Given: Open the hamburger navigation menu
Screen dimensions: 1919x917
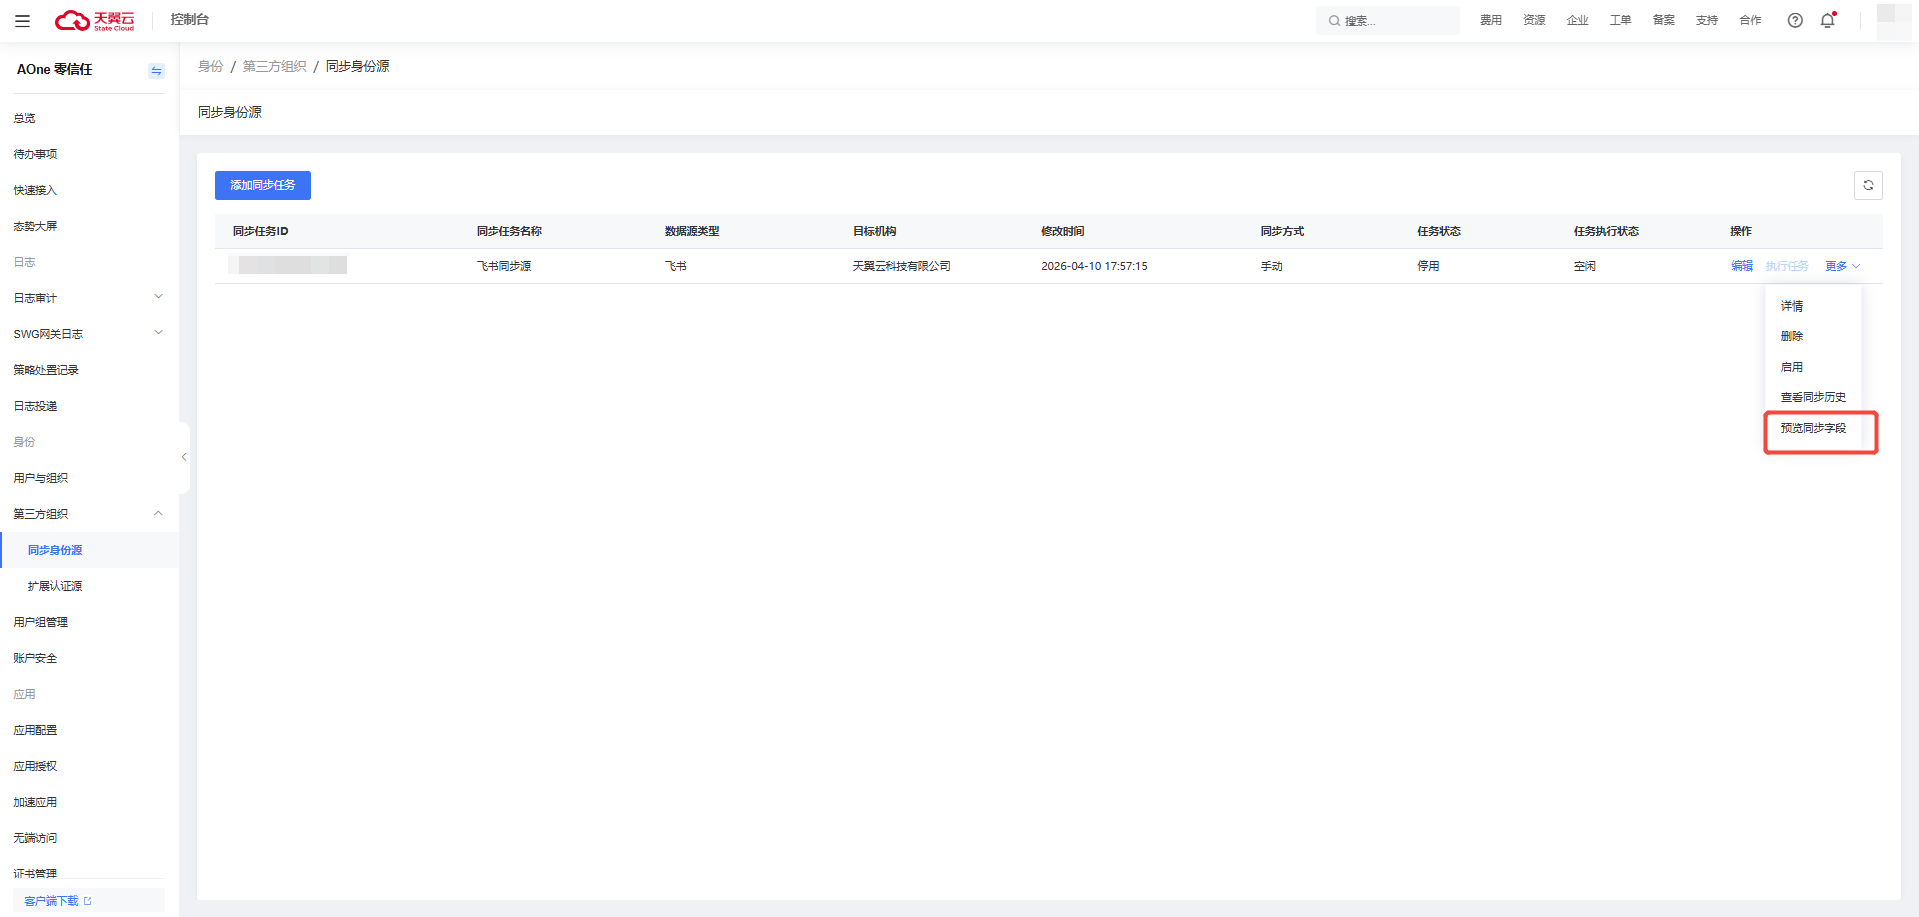Looking at the screenshot, I should coord(22,20).
